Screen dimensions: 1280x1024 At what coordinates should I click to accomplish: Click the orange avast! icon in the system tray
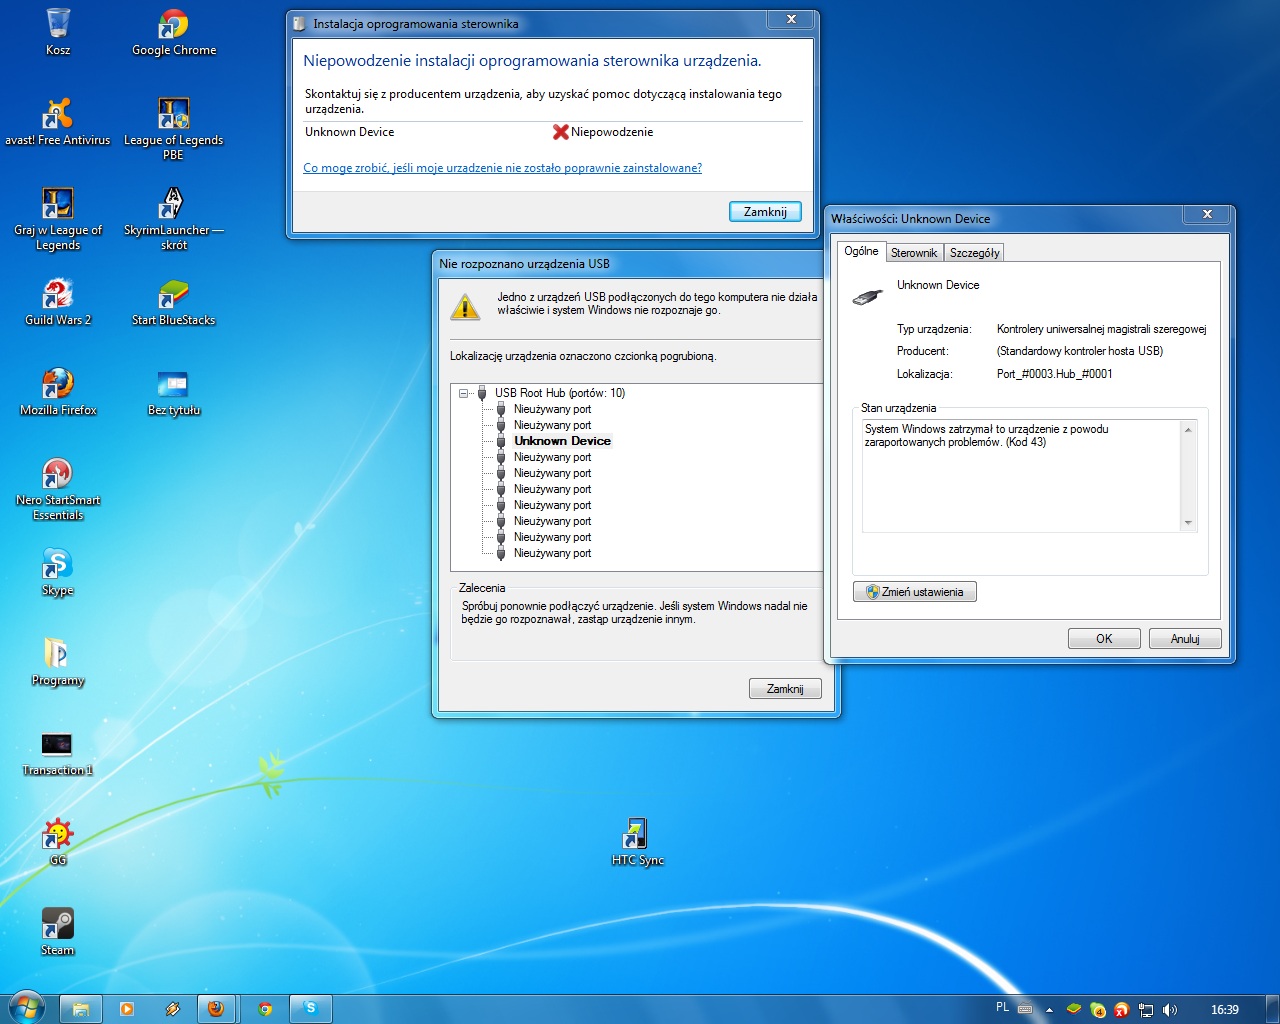pyautogui.click(x=1122, y=1010)
